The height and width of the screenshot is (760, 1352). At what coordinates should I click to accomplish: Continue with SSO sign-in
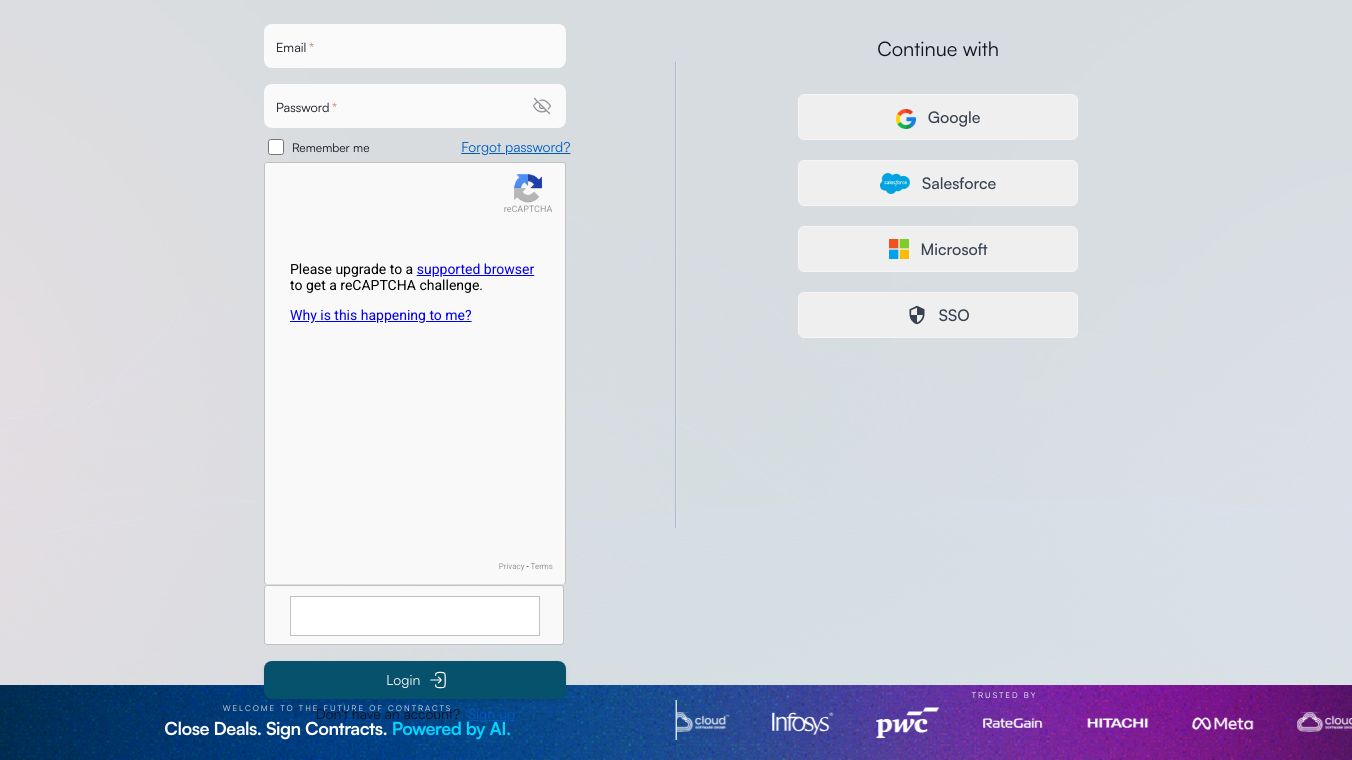938,315
